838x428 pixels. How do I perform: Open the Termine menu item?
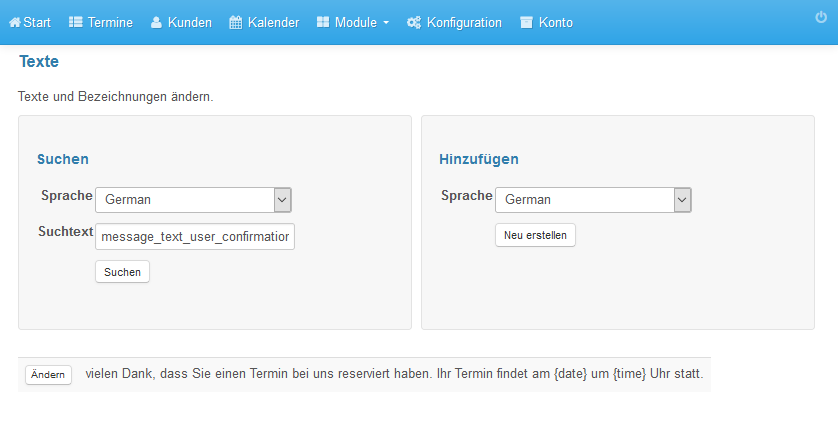[110, 22]
